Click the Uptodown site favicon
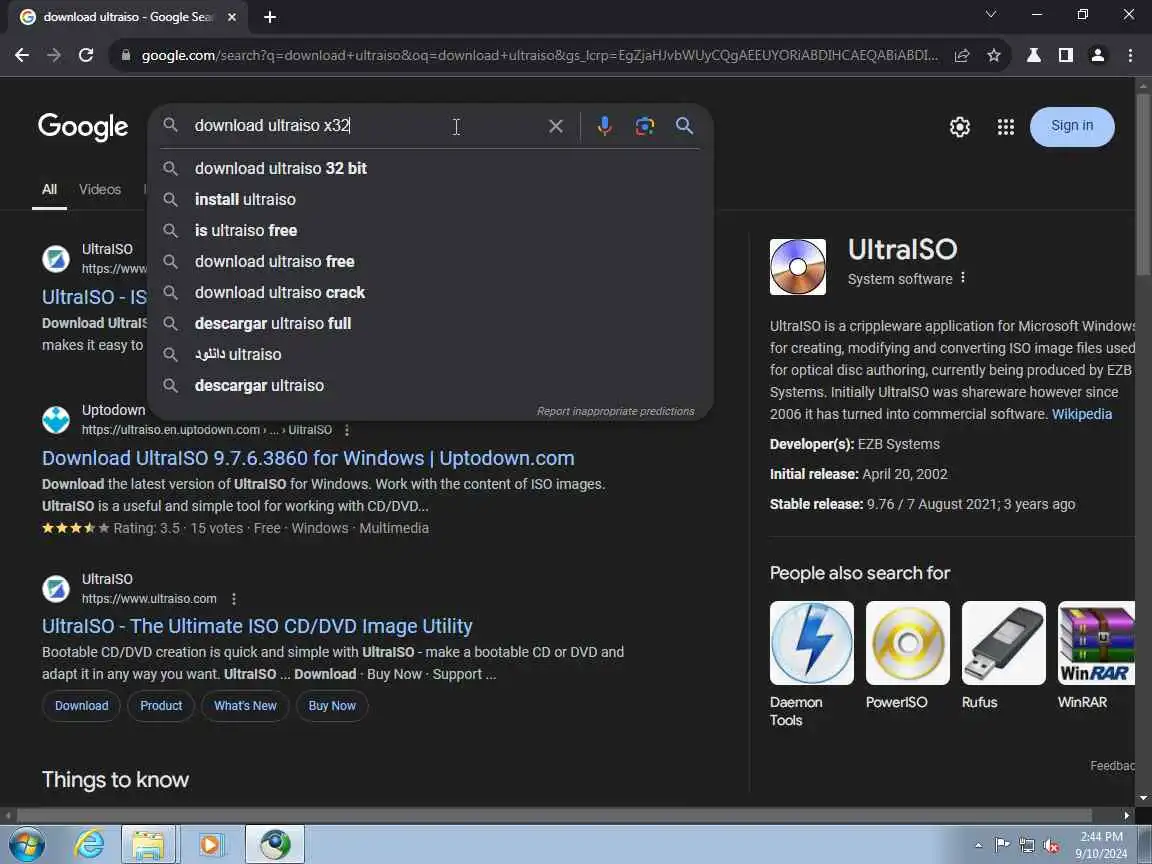This screenshot has height=864, width=1152. 56,420
